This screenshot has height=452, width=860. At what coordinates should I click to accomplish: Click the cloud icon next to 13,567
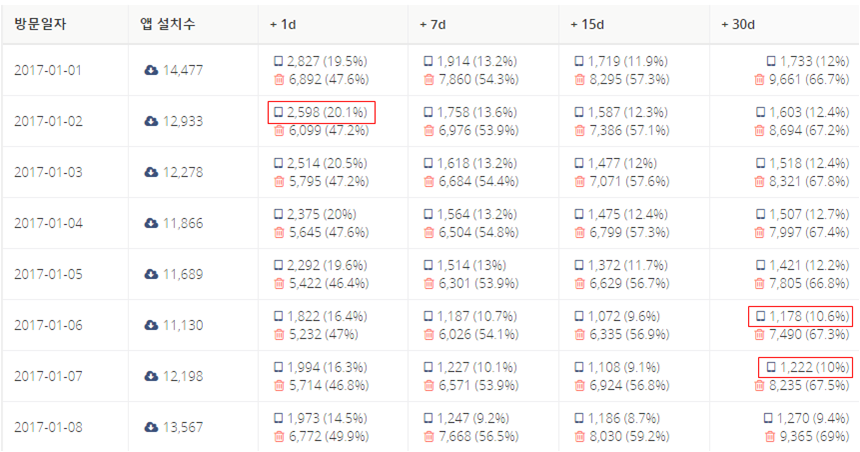click(151, 427)
